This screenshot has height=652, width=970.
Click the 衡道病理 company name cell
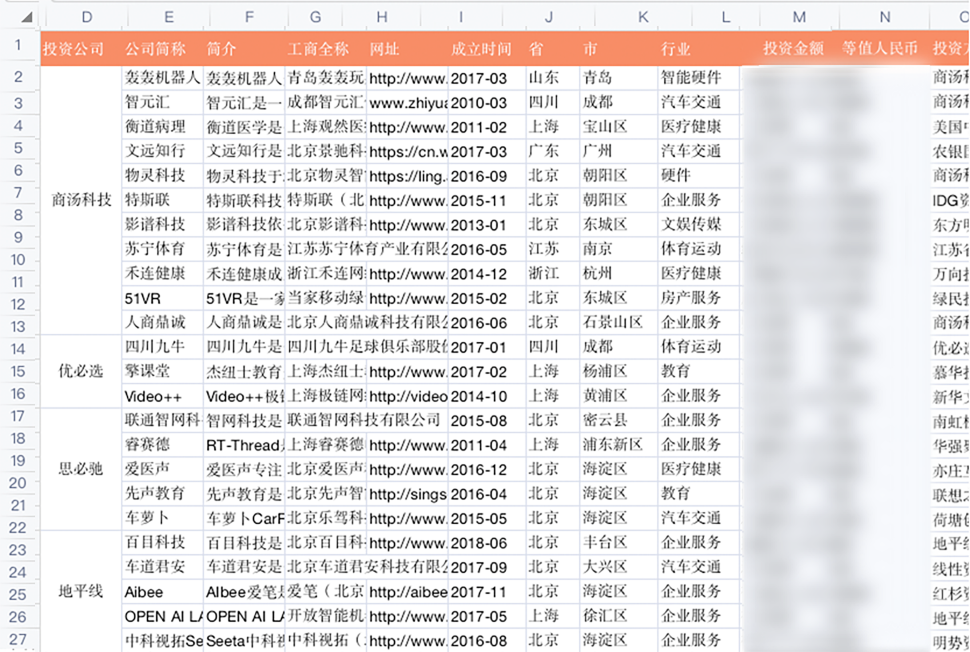pyautogui.click(x=163, y=127)
